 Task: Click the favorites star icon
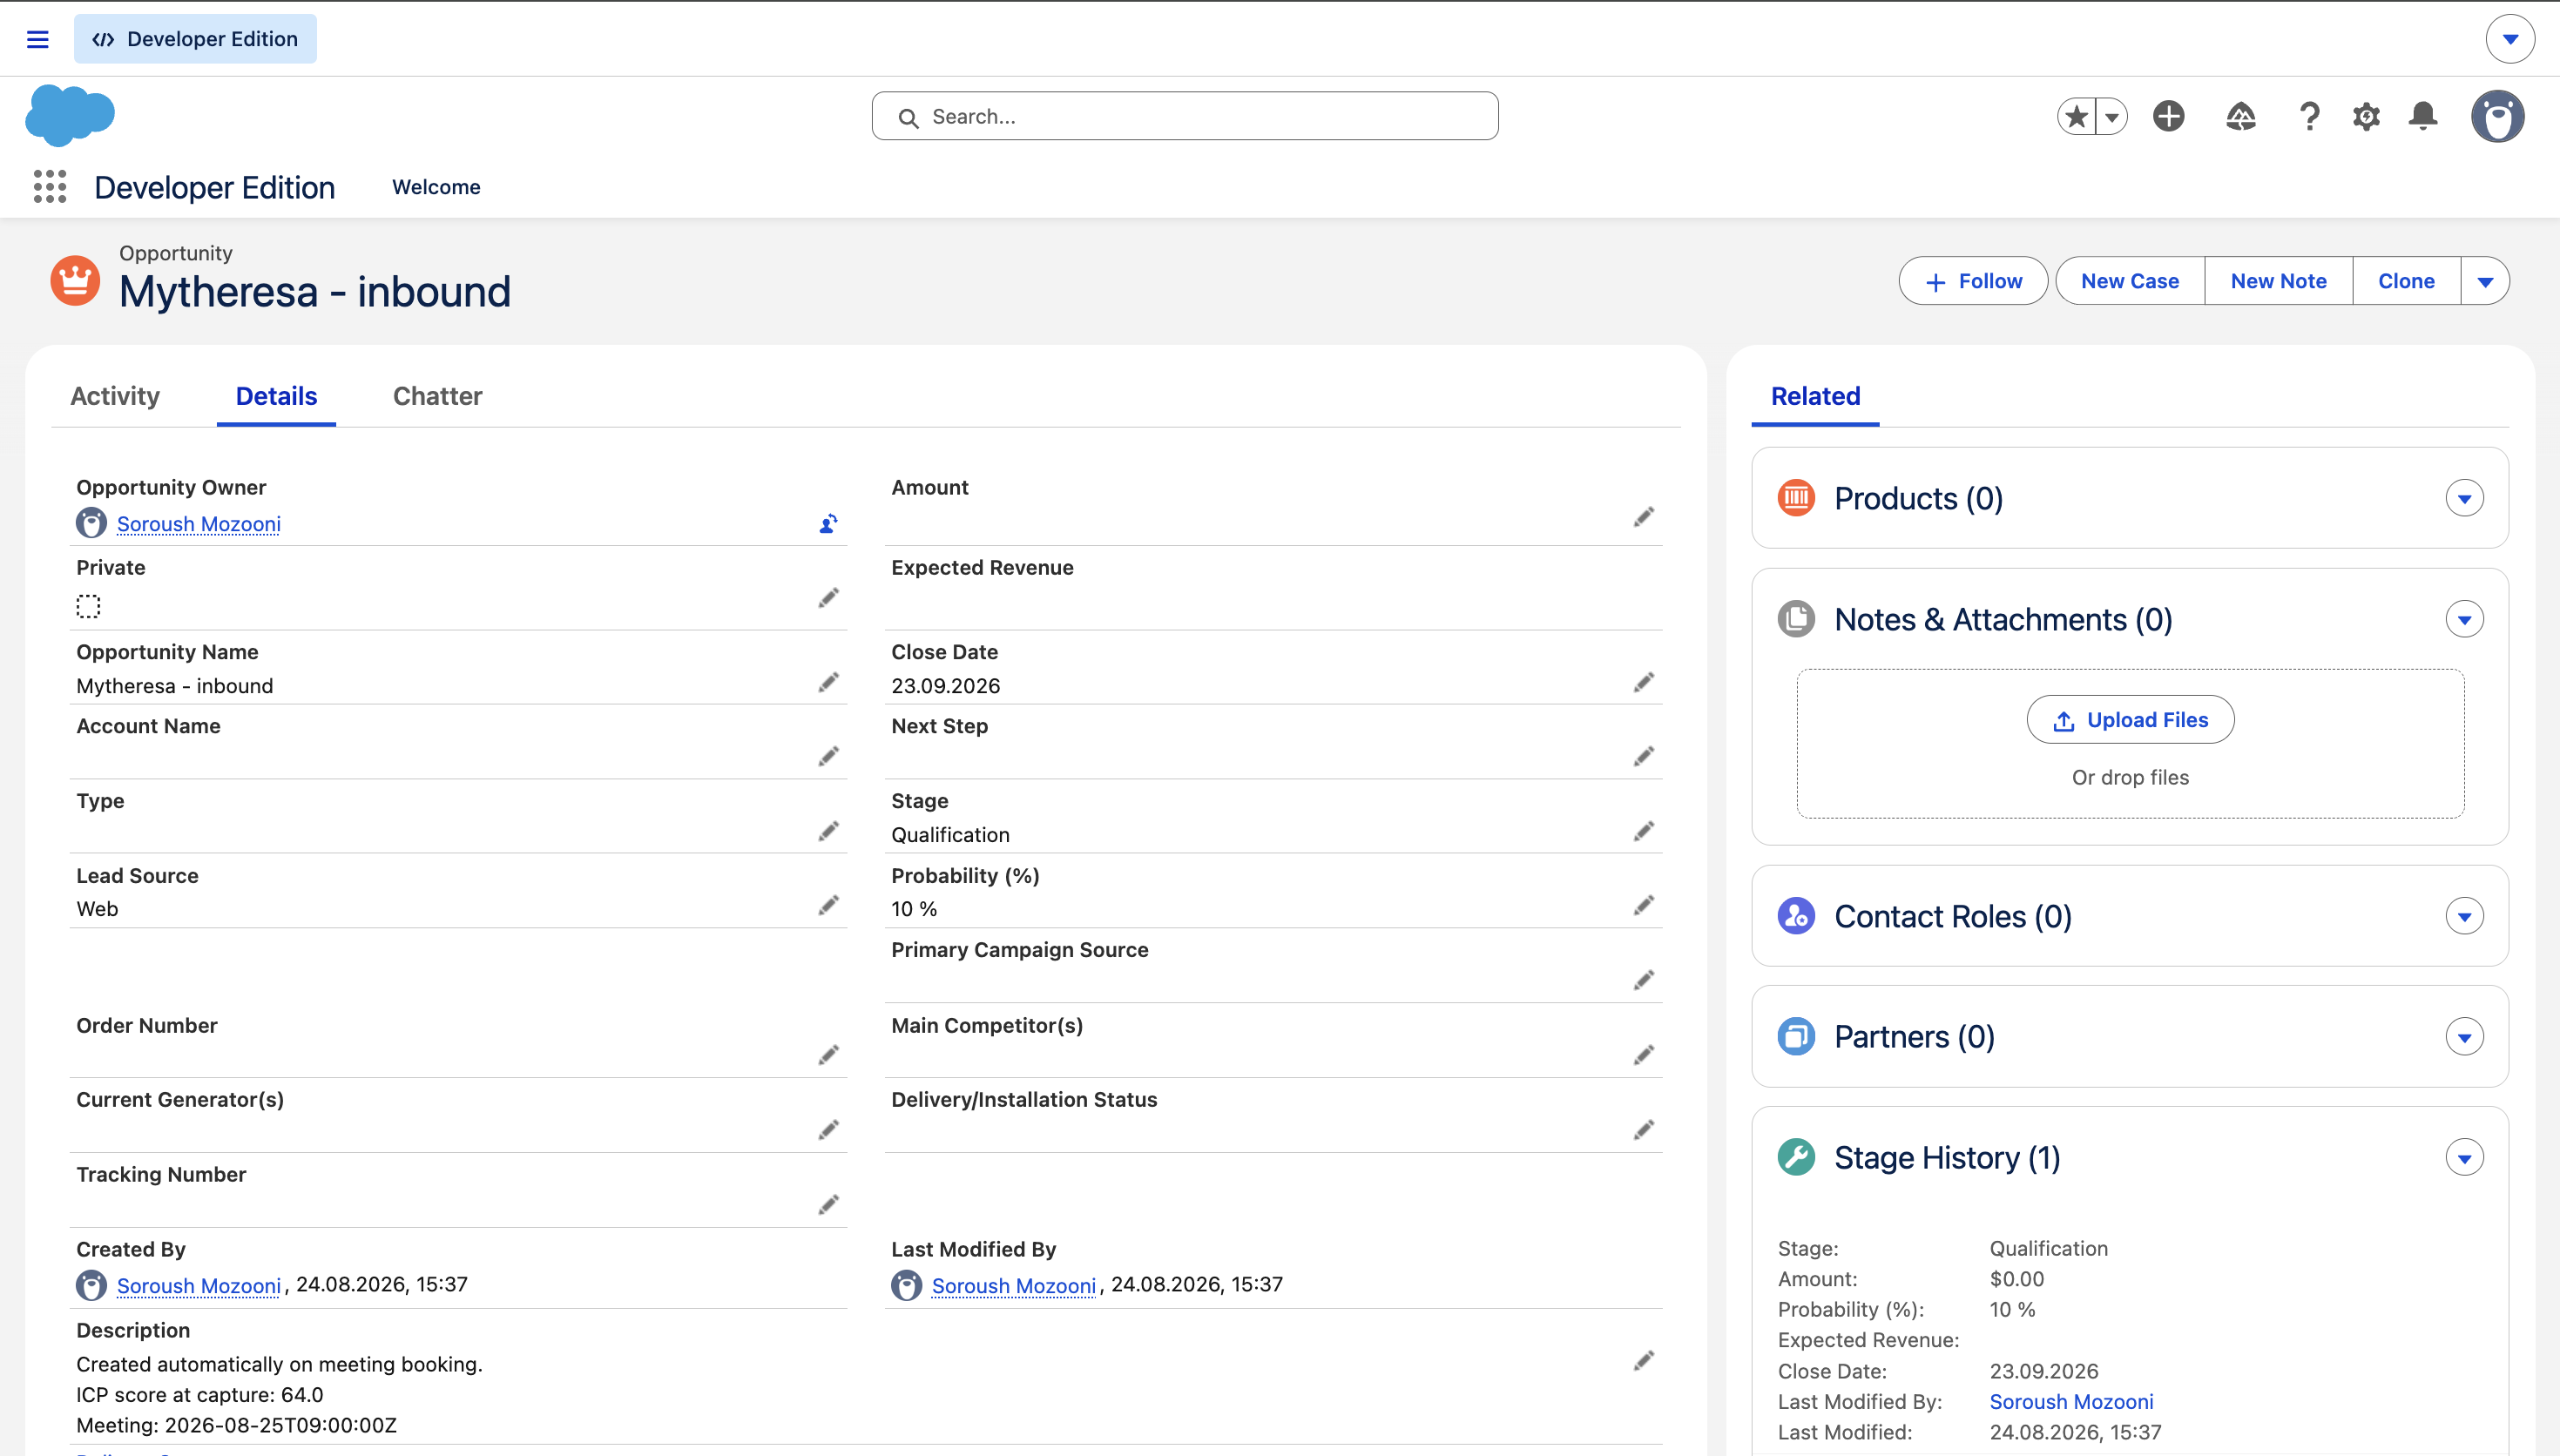click(2077, 116)
